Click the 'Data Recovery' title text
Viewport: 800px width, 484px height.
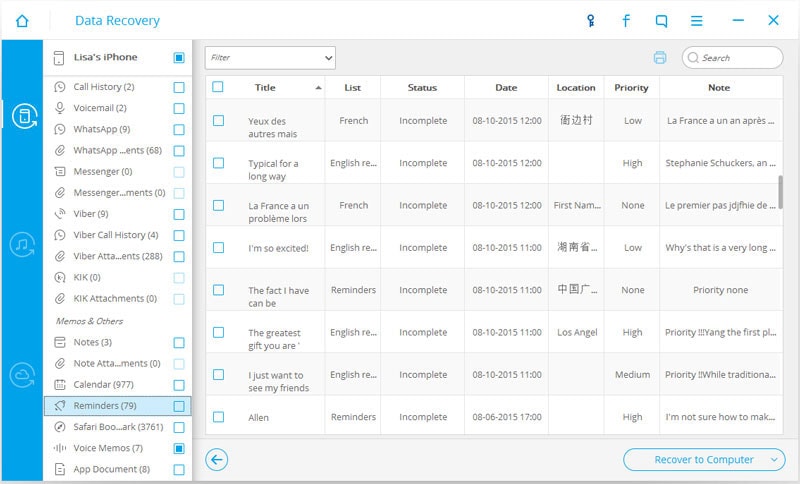[x=117, y=21]
